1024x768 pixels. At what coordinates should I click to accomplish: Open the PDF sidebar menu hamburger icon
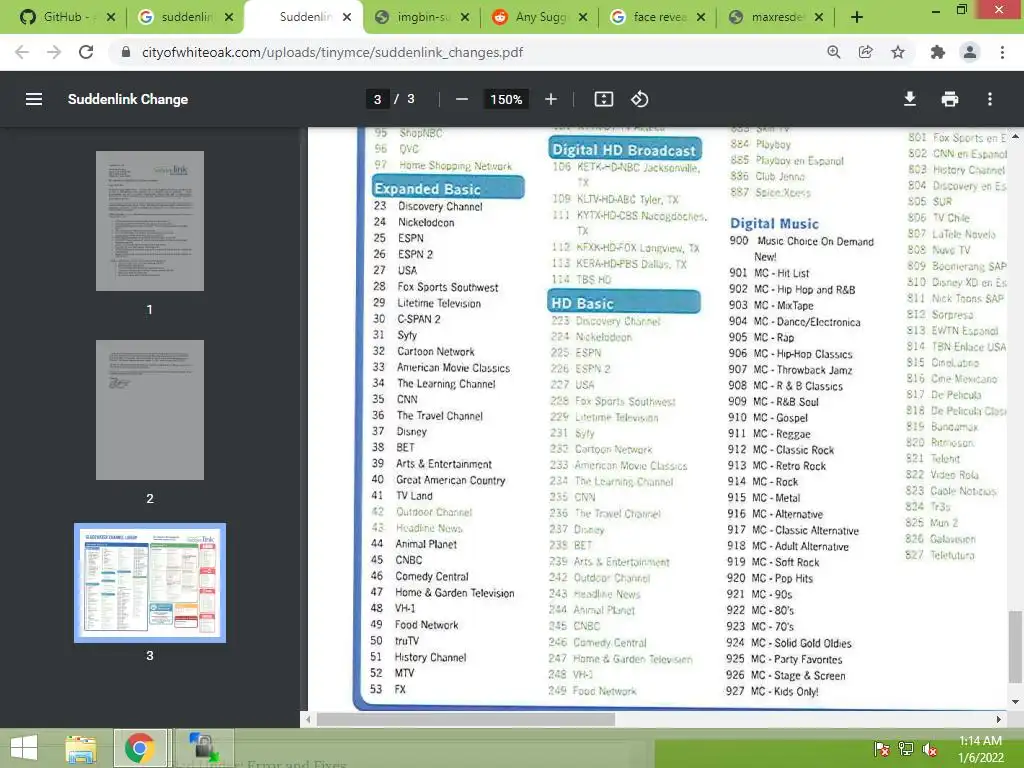(x=34, y=99)
